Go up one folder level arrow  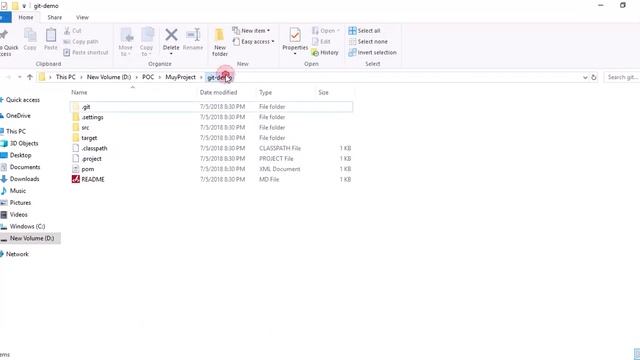[30, 77]
